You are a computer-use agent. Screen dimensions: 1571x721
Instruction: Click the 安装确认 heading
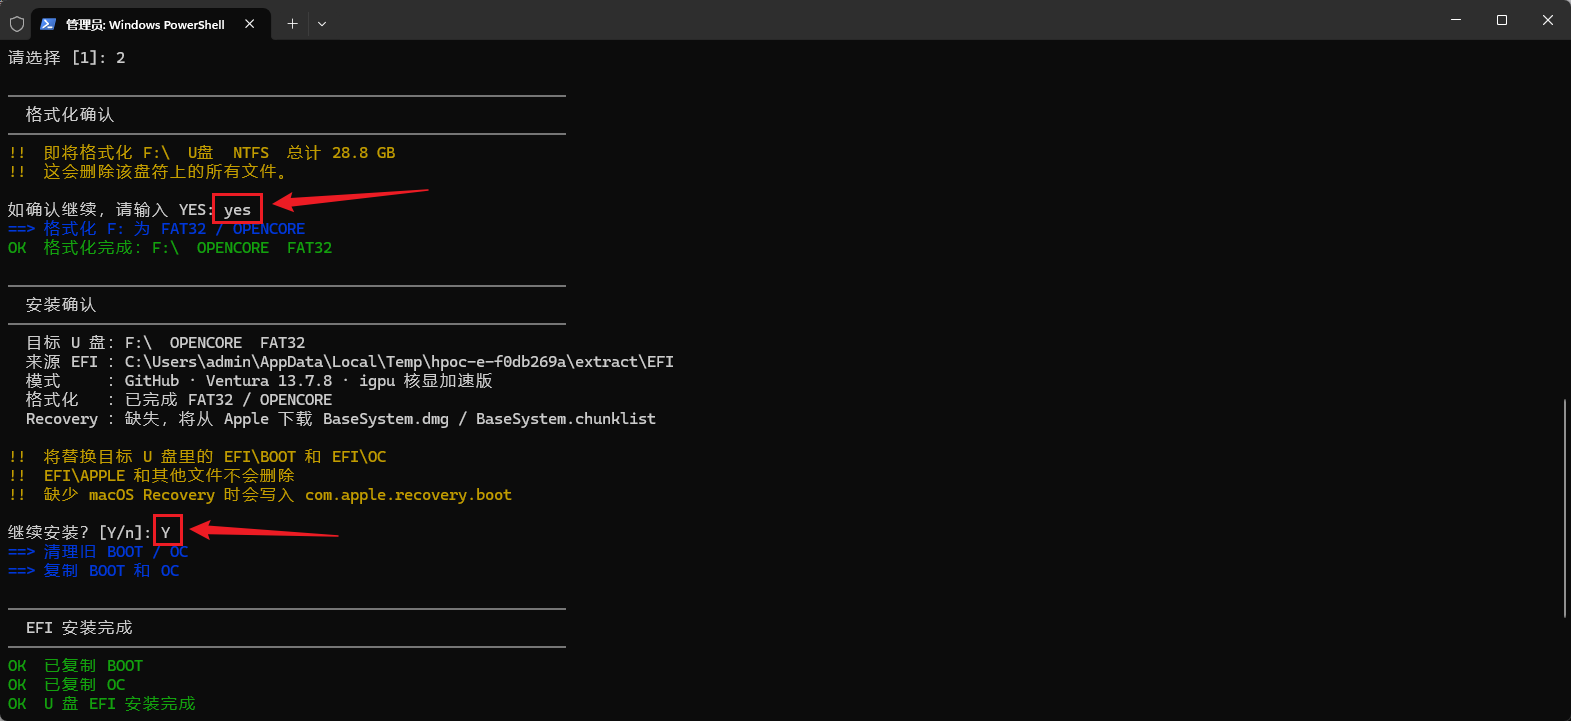point(61,305)
